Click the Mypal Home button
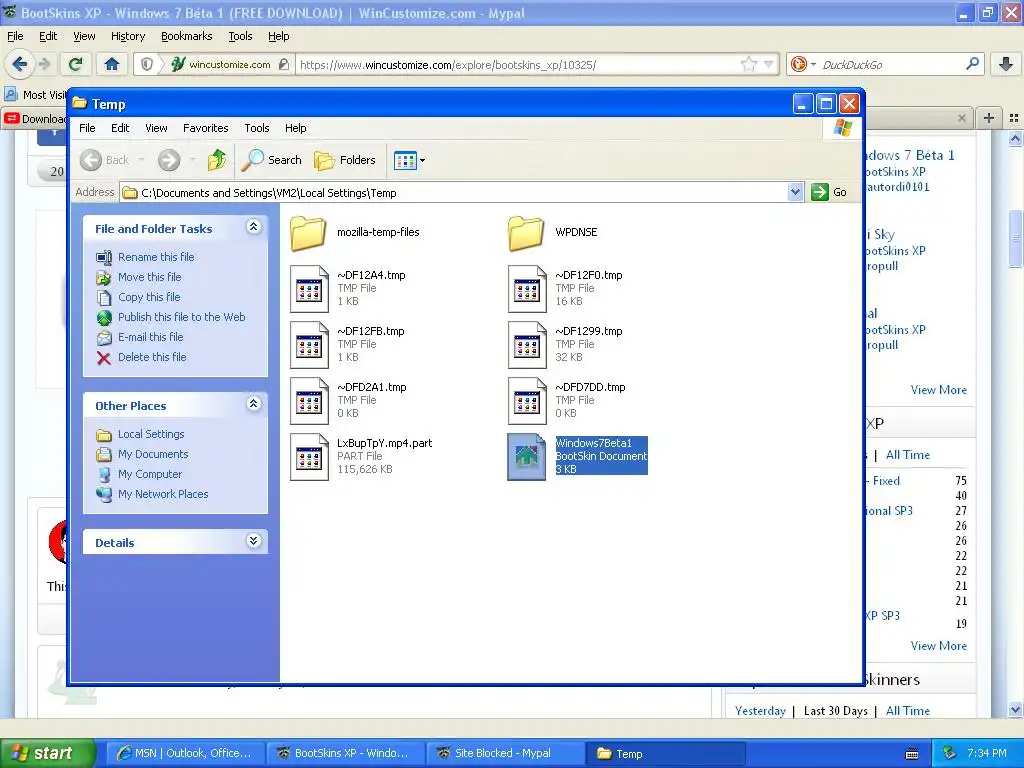 point(112,64)
